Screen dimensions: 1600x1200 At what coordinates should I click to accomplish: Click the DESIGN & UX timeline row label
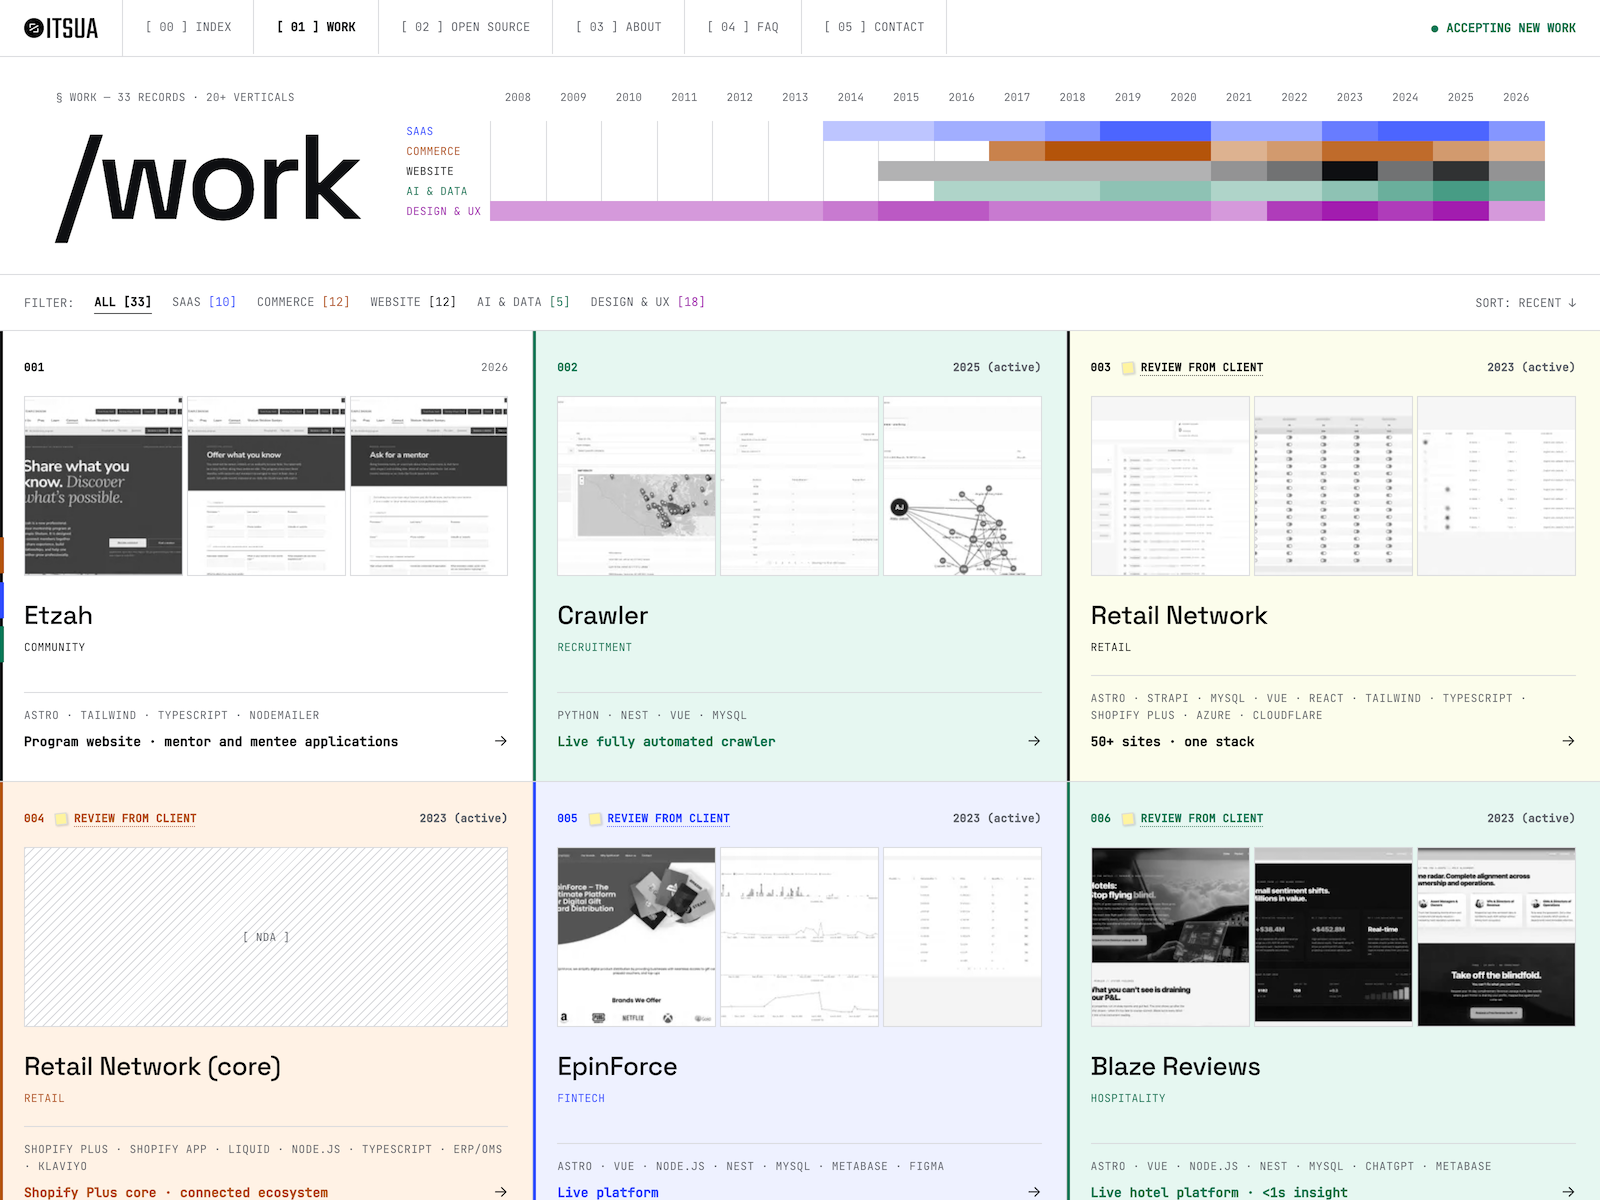coord(443,212)
